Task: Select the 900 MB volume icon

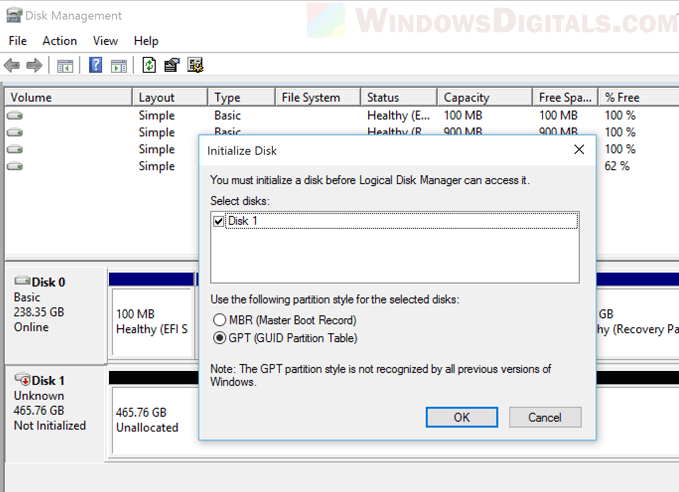Action: [15, 133]
